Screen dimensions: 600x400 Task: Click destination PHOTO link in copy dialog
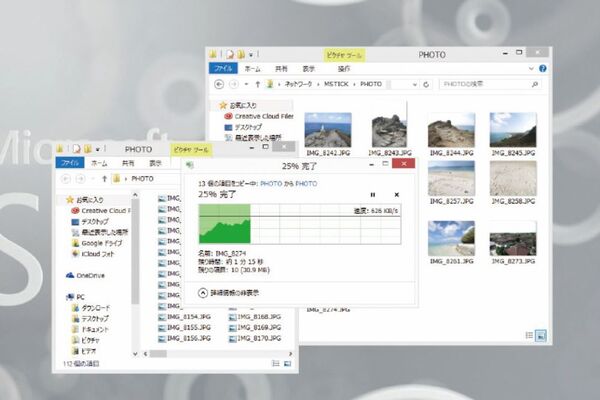(306, 184)
